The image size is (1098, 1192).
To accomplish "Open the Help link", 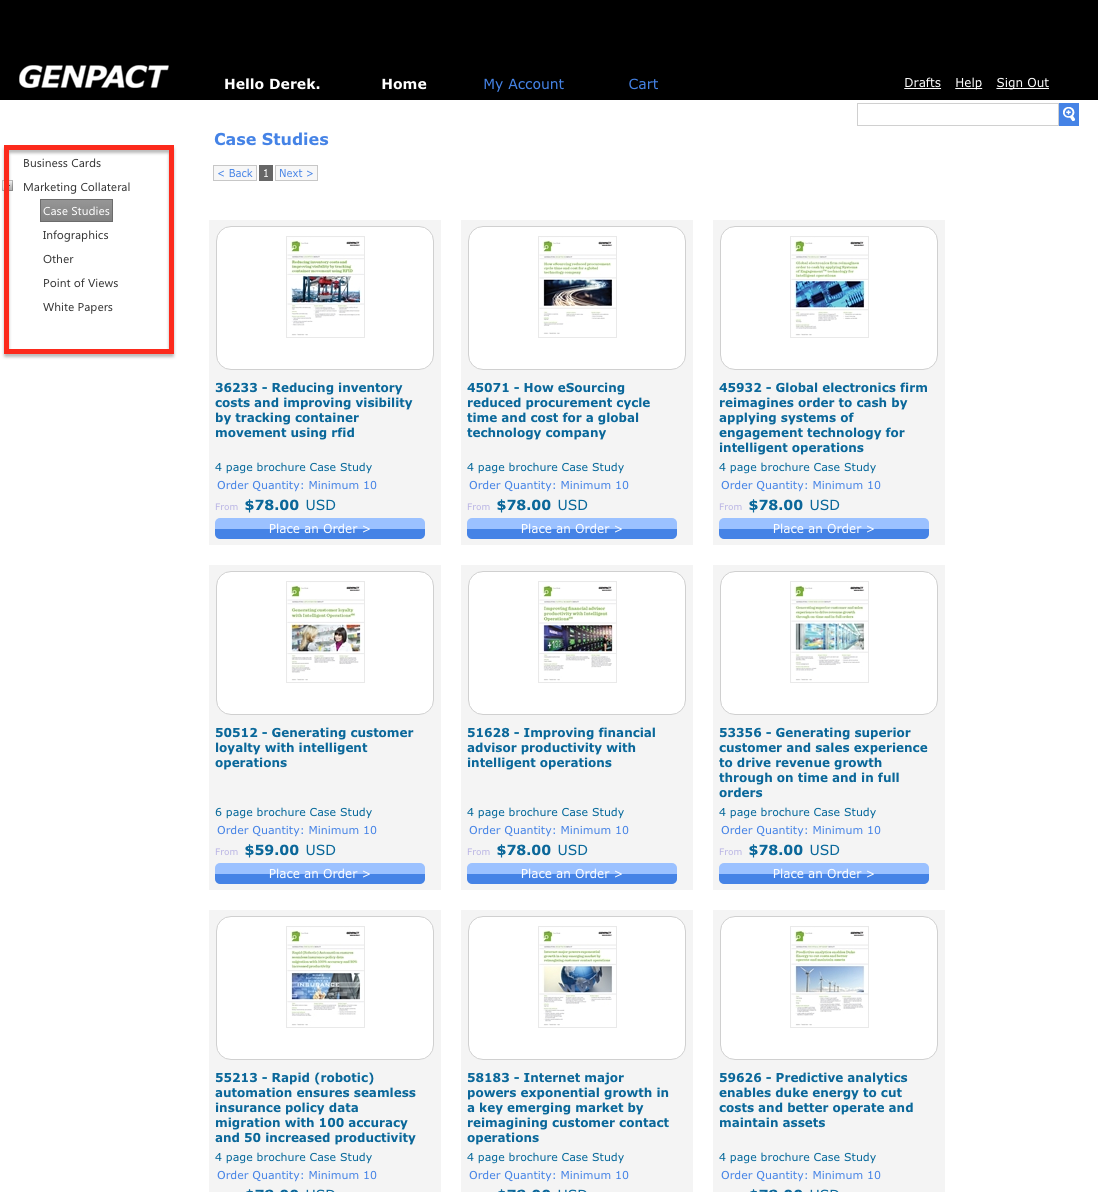I will (968, 83).
